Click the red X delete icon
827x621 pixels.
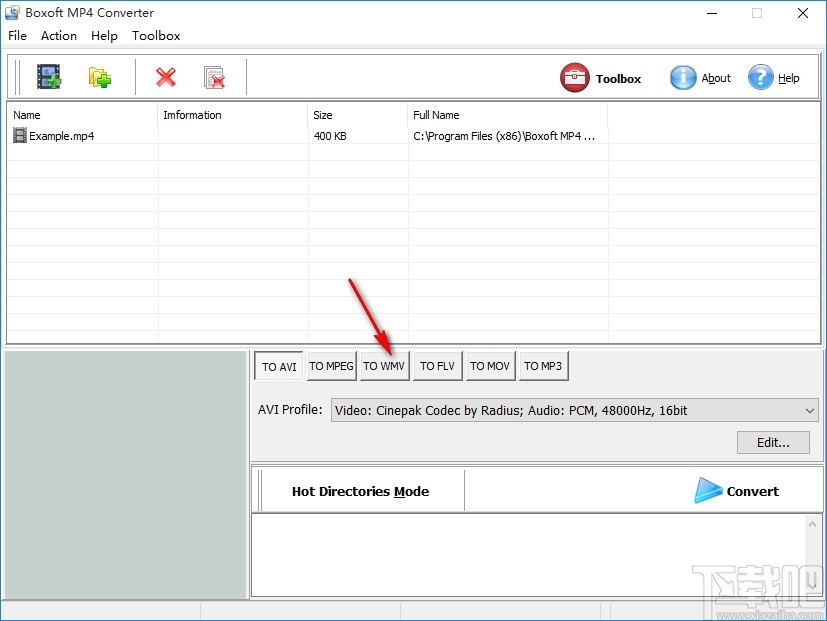click(x=165, y=76)
